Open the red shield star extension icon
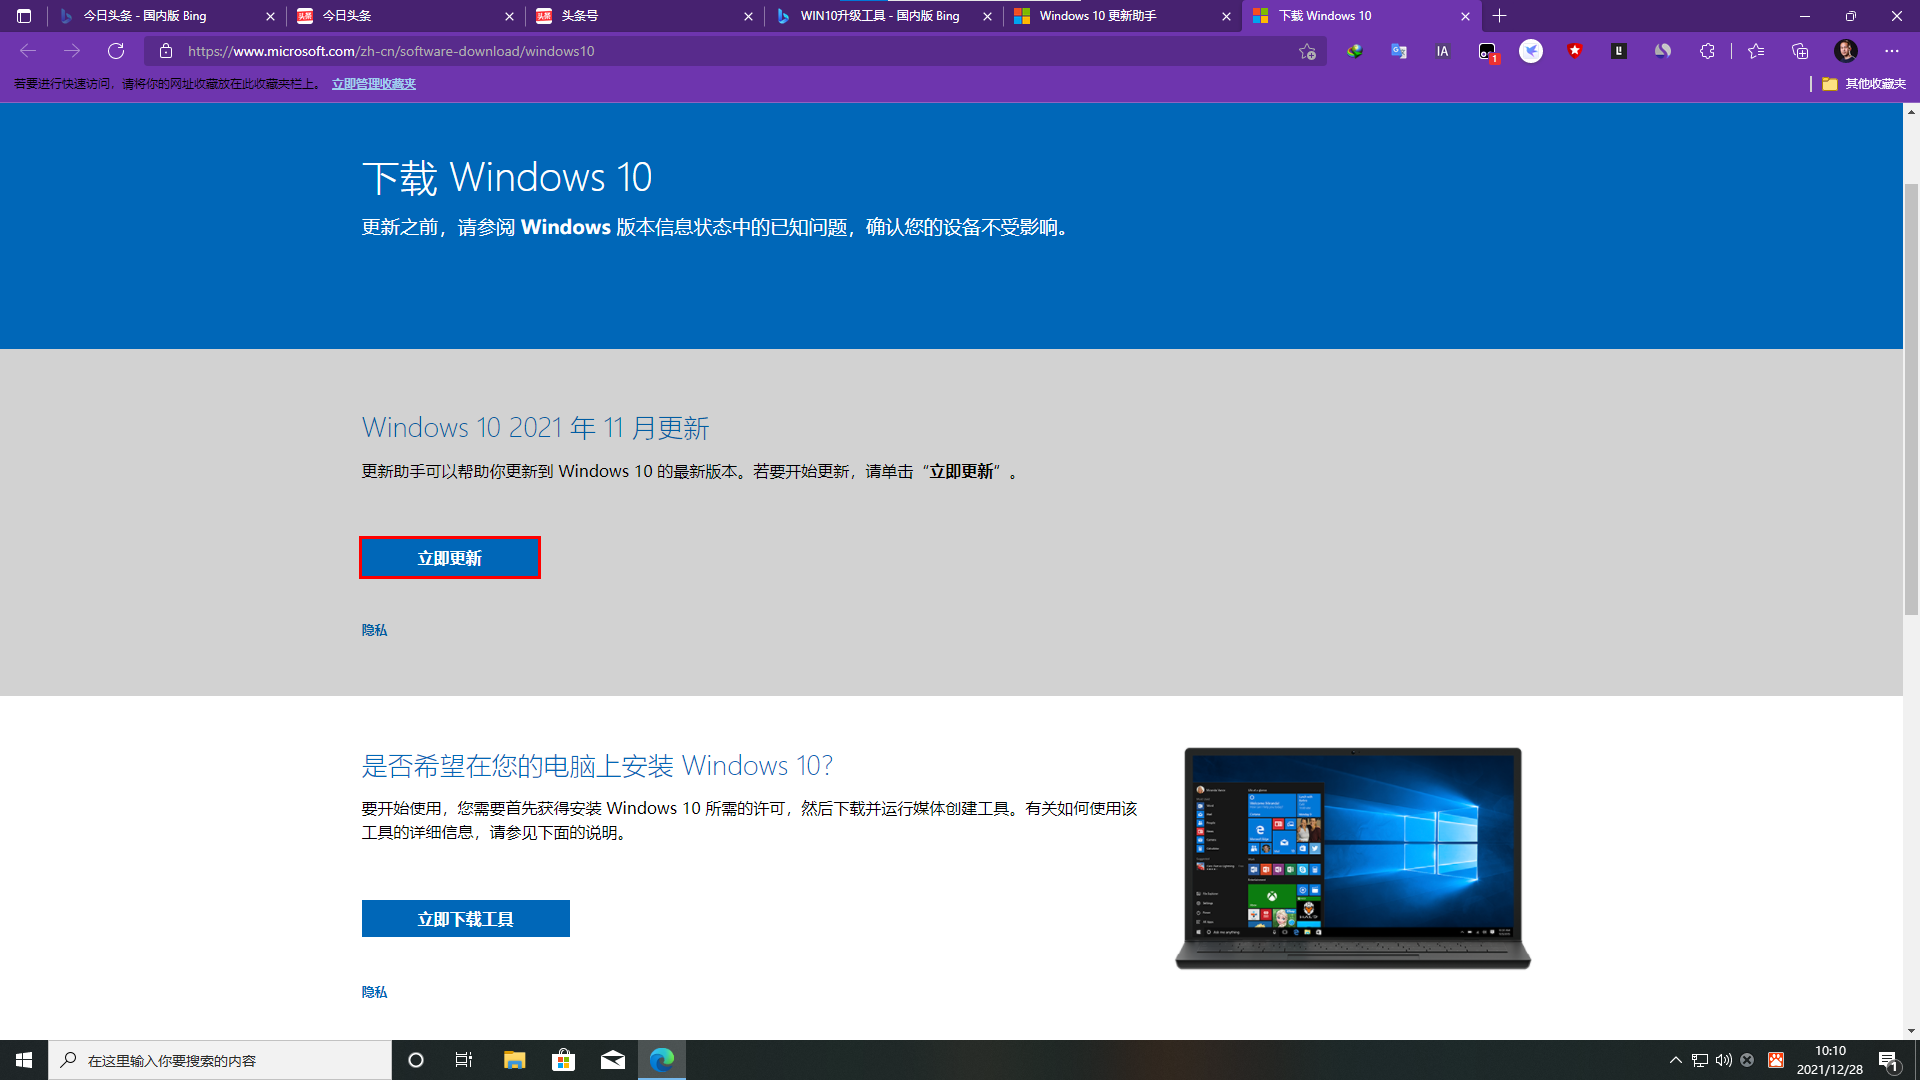Screen dimensions: 1920x1080 (1575, 51)
